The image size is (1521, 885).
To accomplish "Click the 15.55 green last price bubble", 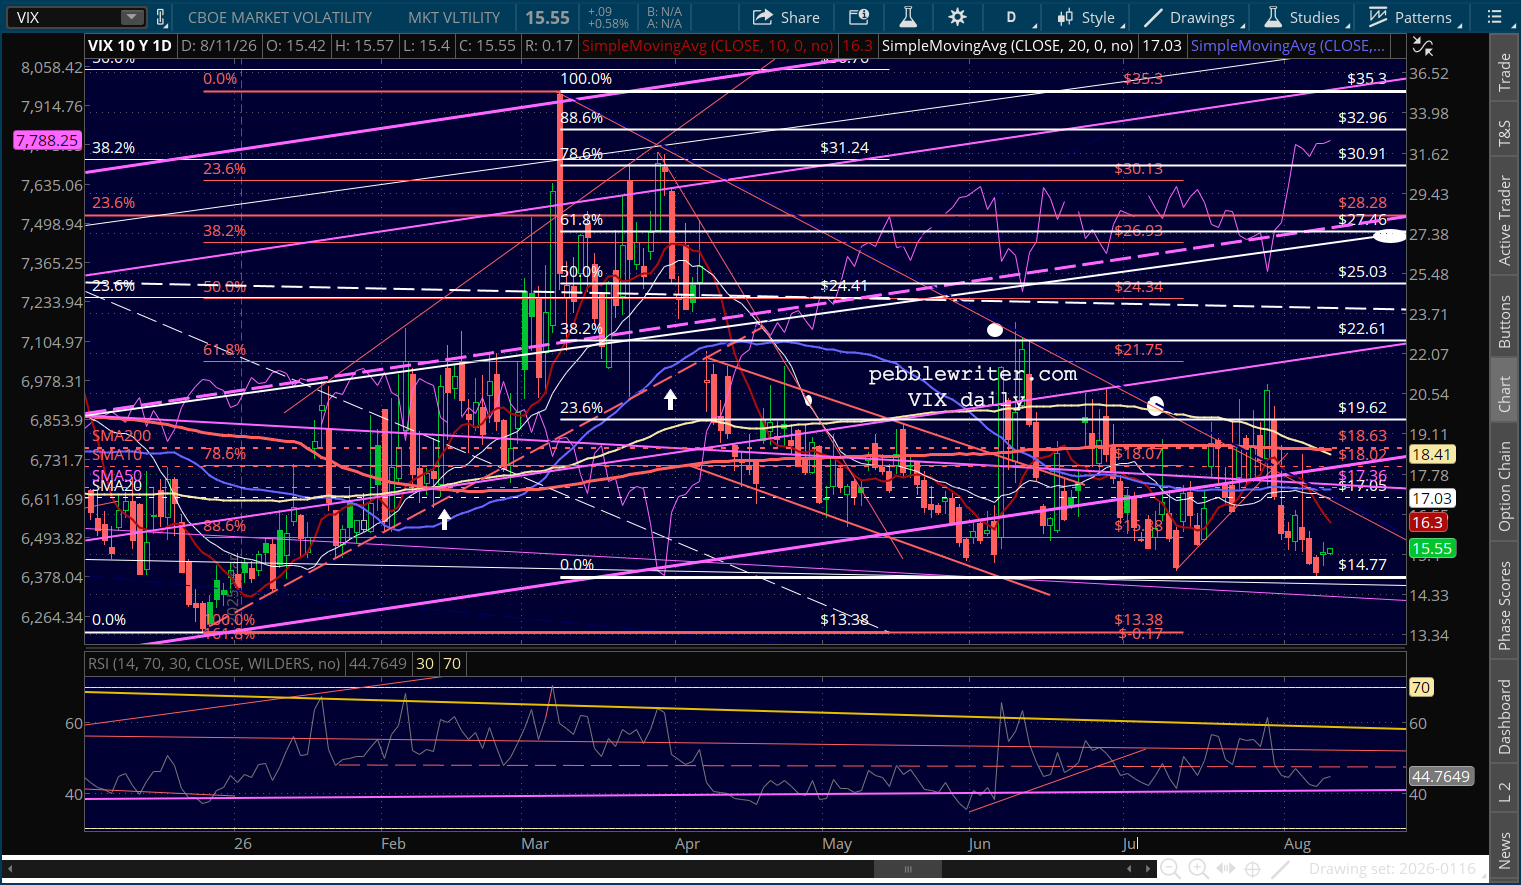I will click(1431, 549).
